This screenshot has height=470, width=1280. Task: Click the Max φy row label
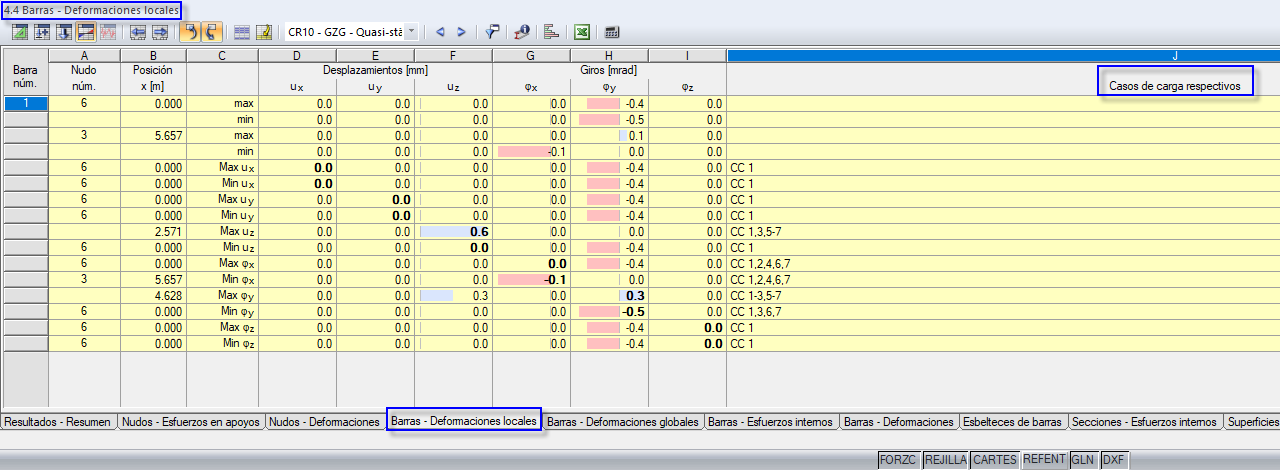[x=222, y=295]
